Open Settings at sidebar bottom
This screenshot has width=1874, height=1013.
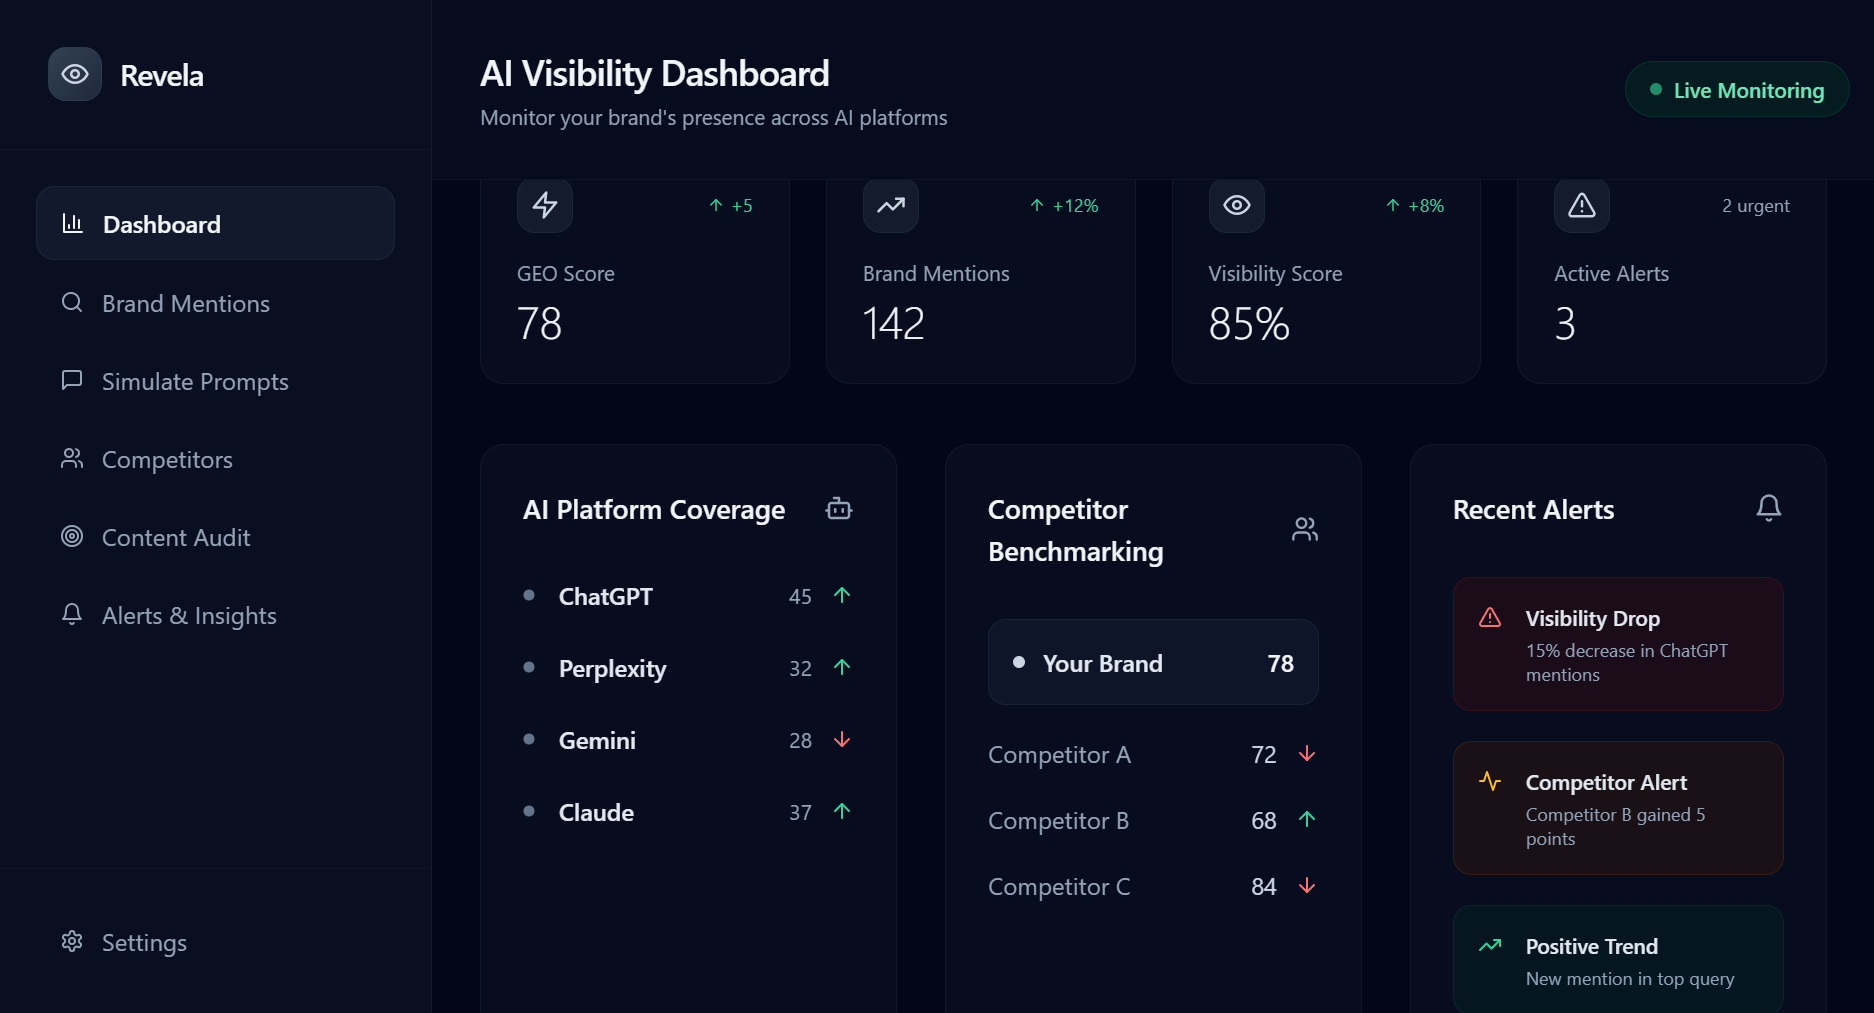215,942
